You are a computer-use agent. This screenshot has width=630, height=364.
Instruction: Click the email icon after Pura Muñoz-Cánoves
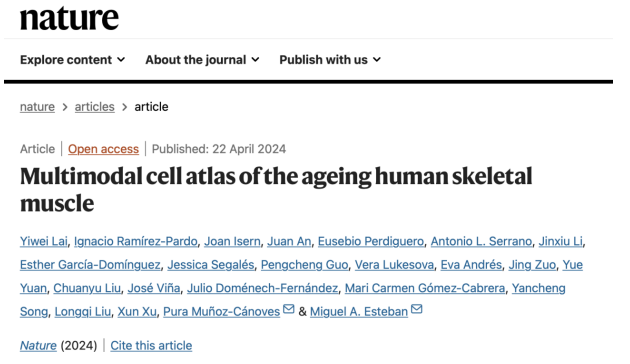tap(288, 309)
